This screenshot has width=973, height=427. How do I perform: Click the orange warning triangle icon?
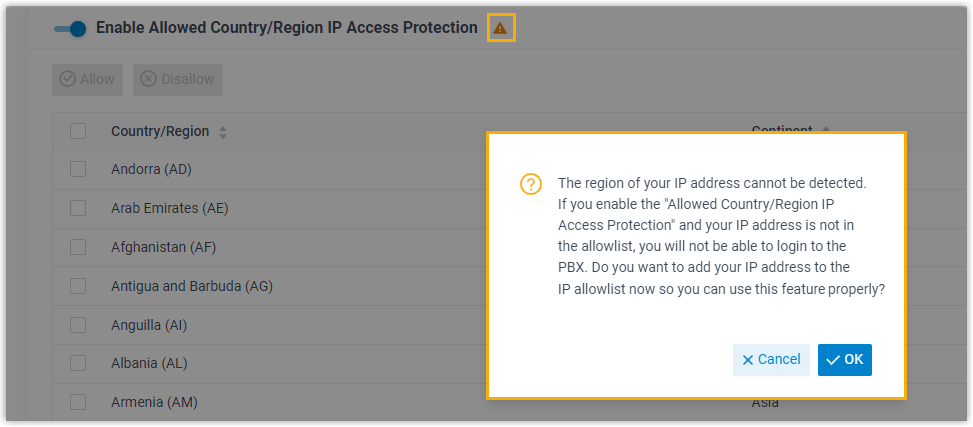[x=500, y=29]
